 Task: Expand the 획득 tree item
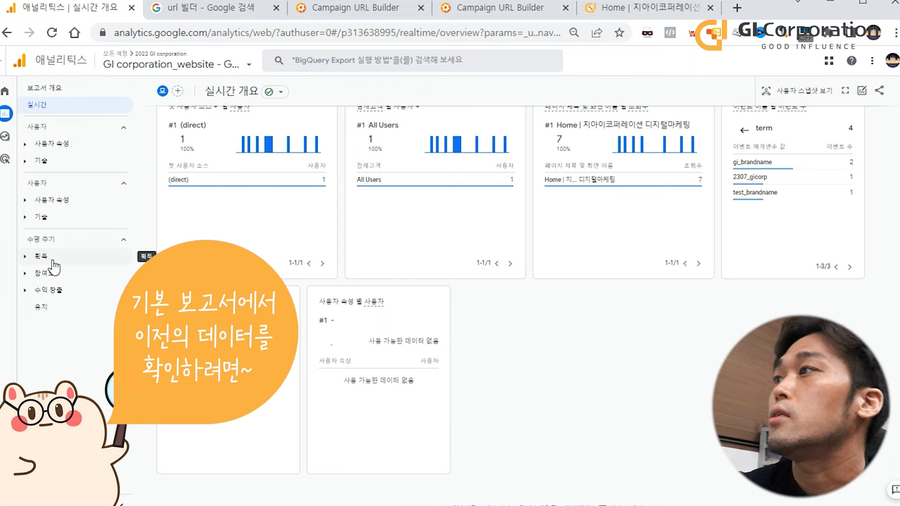click(25, 256)
